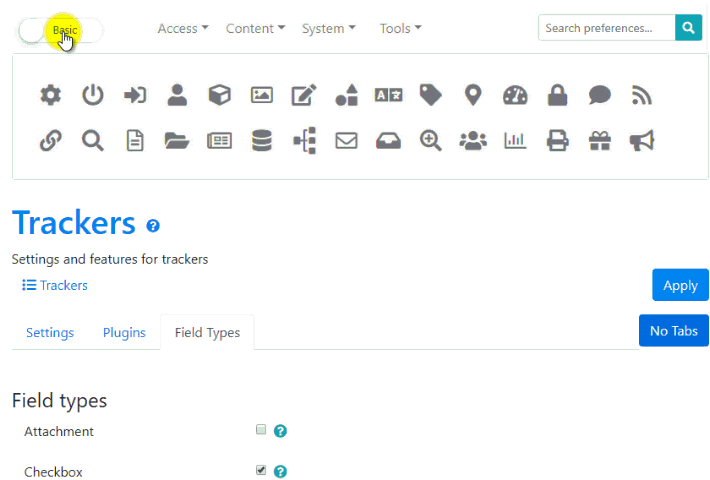
Task: Click the RSS feeds icon
Action: (642, 95)
